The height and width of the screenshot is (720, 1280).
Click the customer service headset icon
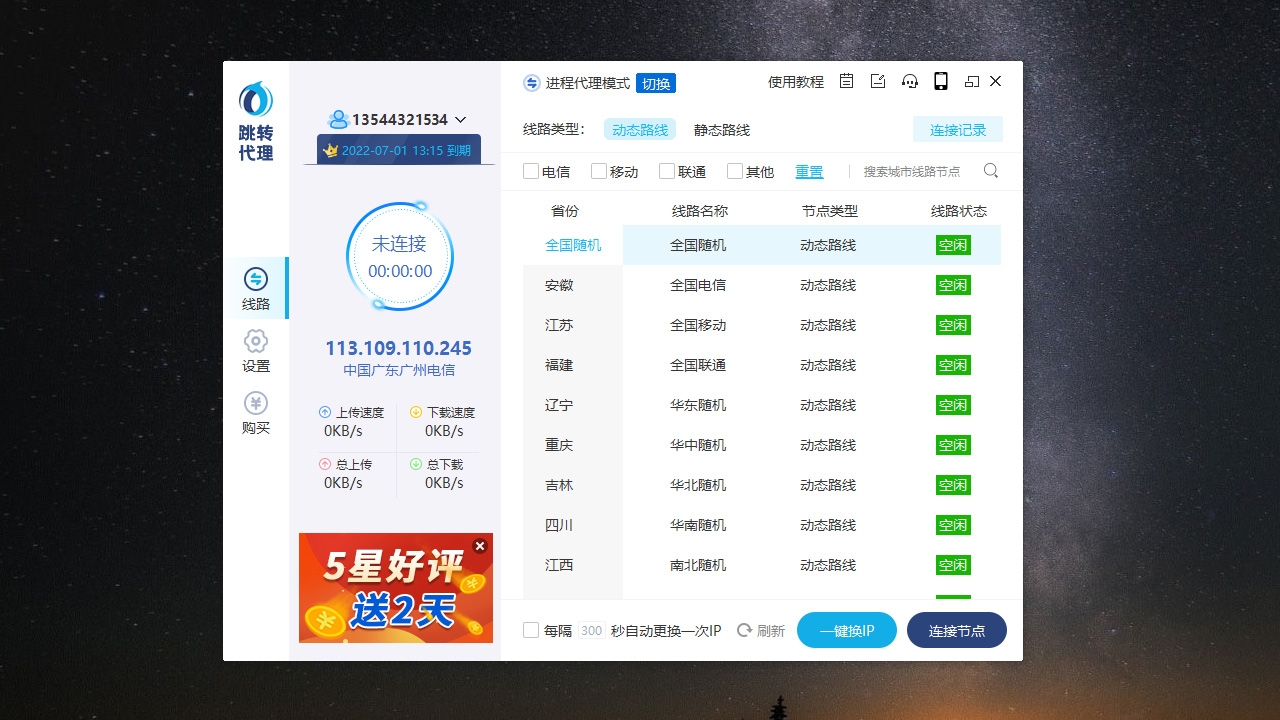[910, 82]
